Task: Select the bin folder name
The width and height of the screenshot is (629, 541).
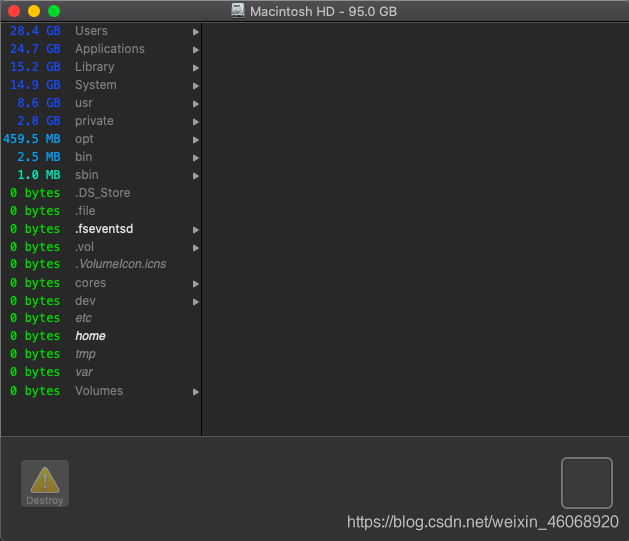Action: (x=83, y=157)
